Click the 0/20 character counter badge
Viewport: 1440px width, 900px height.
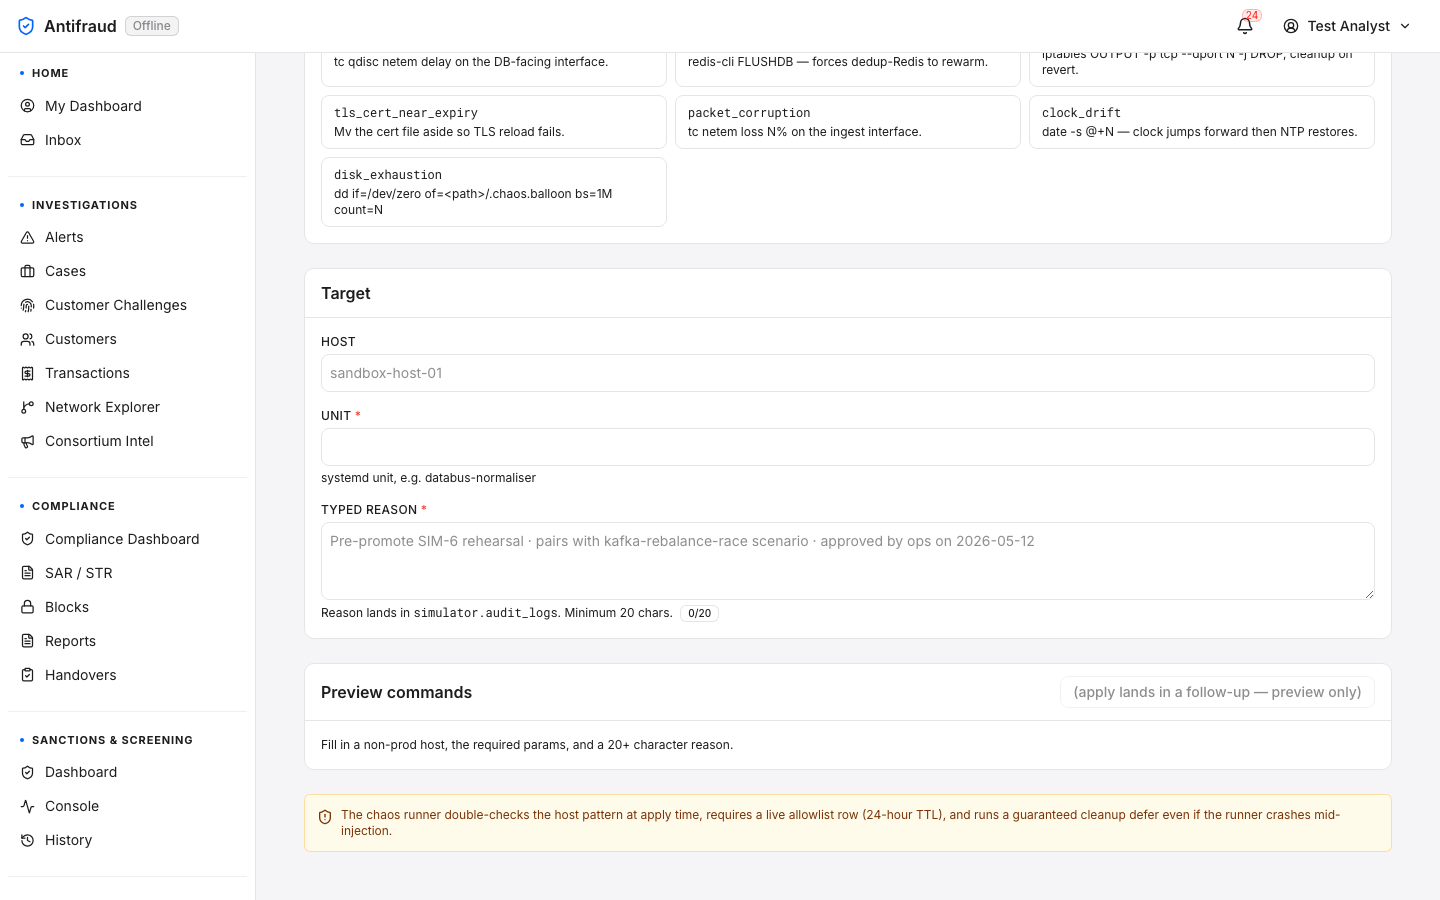(699, 614)
